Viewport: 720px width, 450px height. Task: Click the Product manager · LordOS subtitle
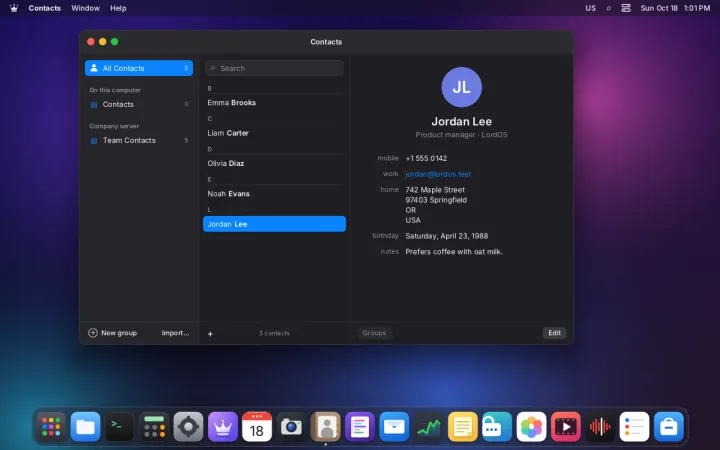461,135
